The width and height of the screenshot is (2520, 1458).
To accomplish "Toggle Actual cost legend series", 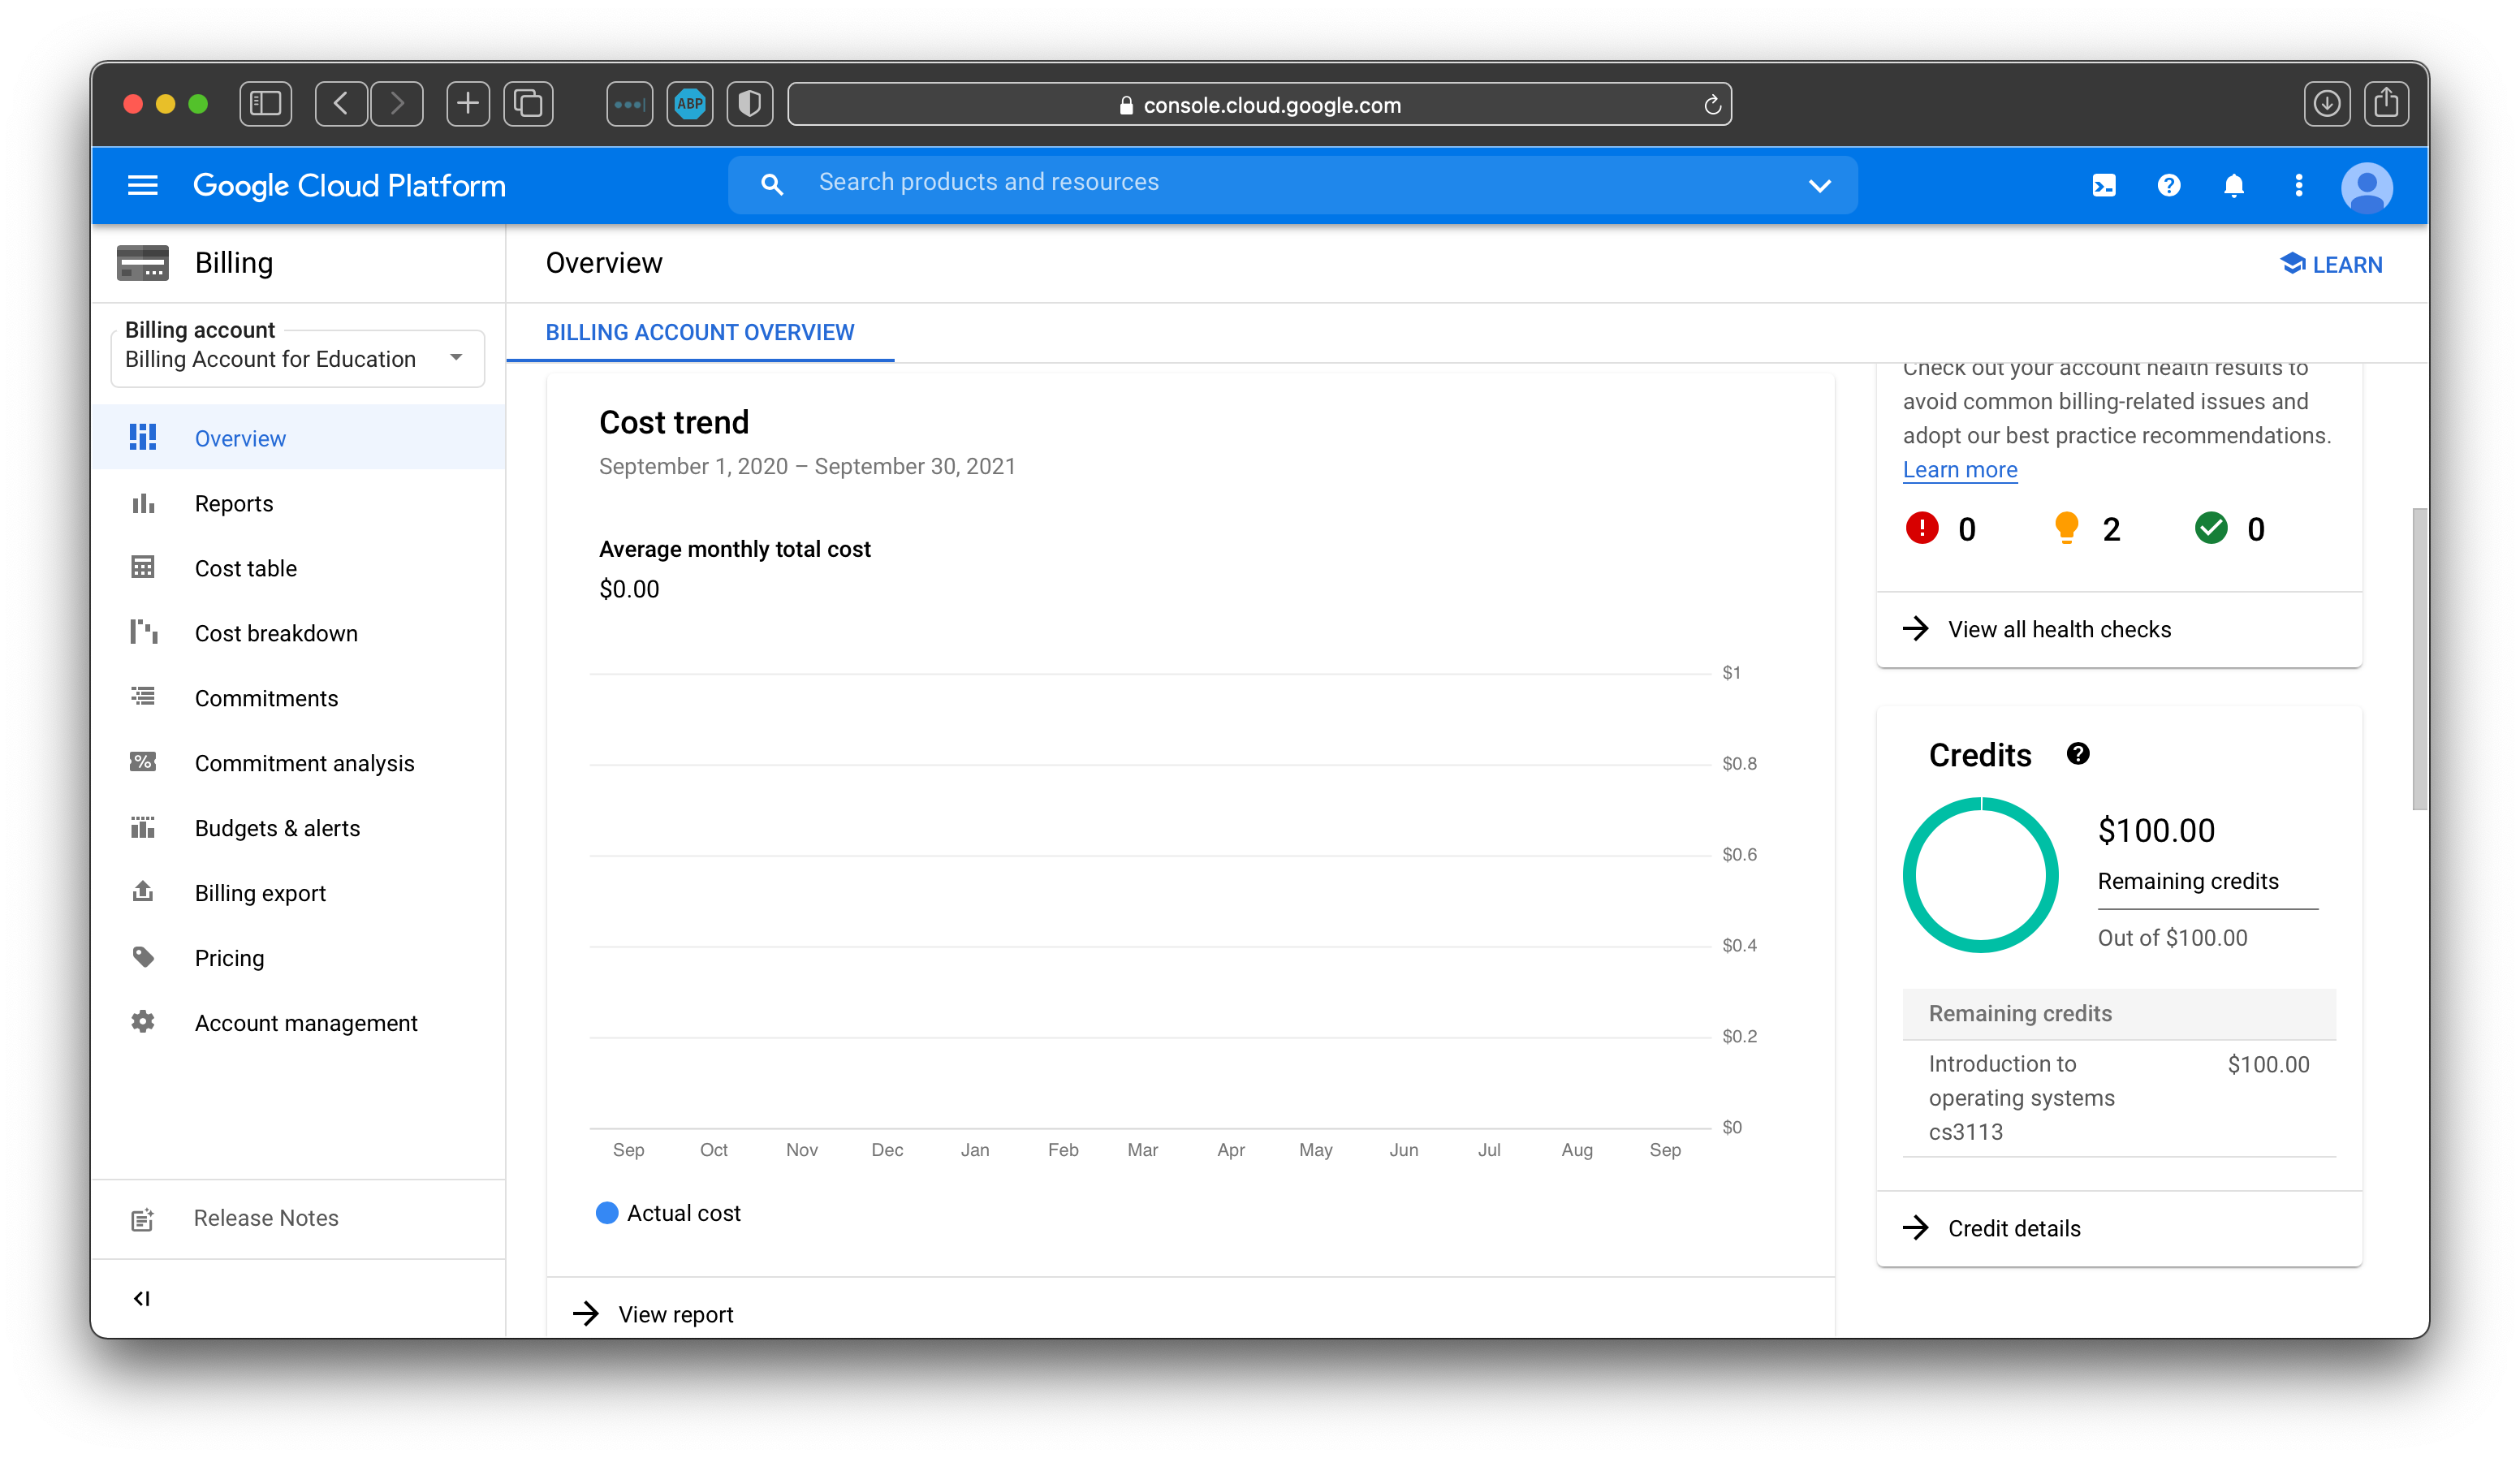I will 668,1213.
